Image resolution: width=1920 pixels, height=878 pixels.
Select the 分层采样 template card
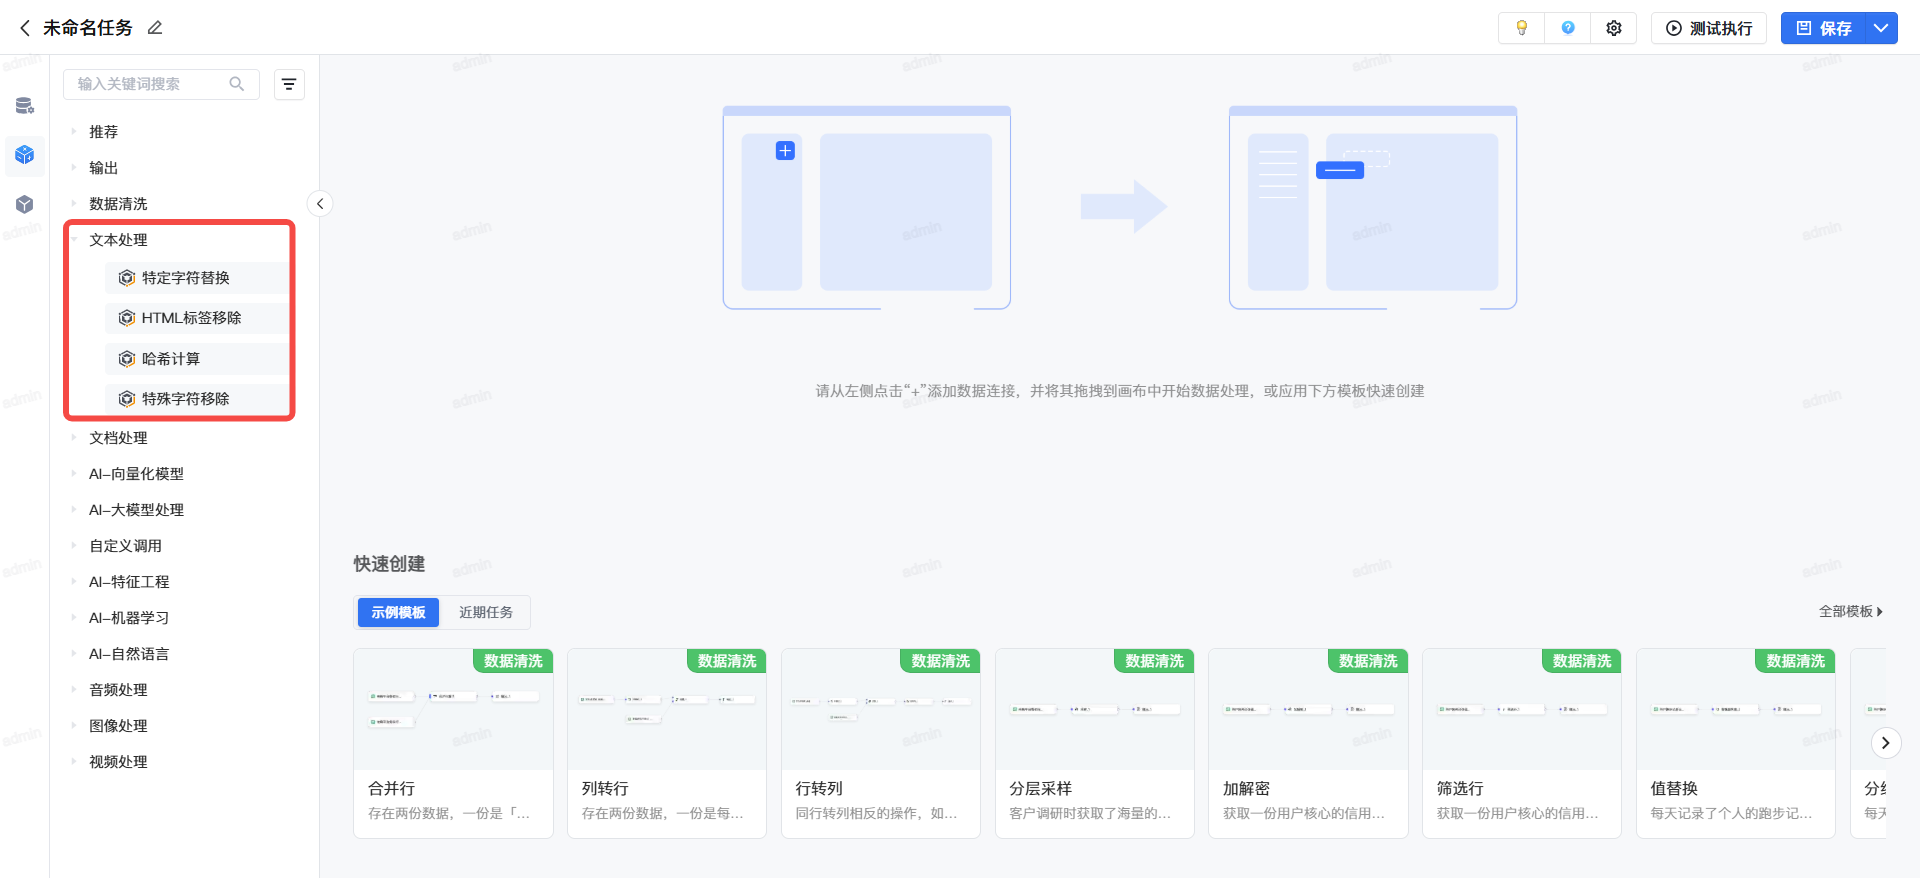(x=1095, y=743)
